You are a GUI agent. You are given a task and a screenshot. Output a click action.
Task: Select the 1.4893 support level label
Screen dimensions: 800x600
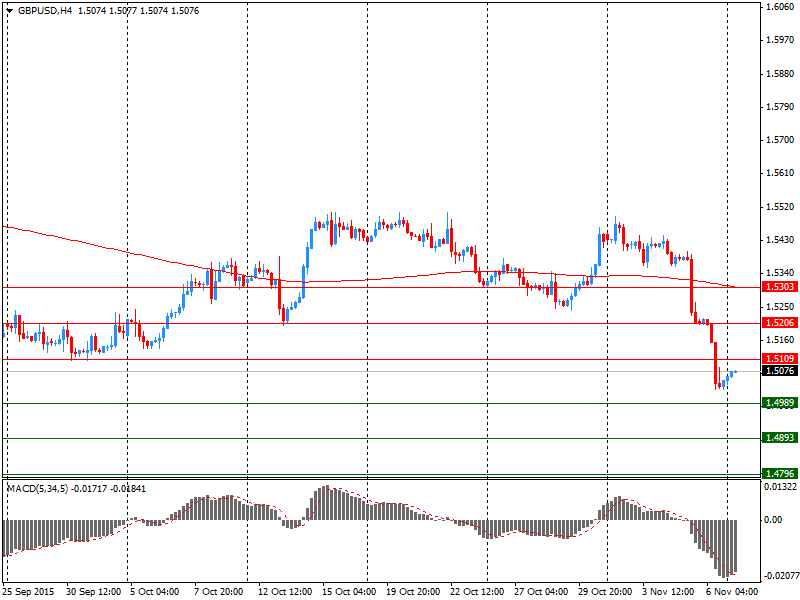point(779,438)
